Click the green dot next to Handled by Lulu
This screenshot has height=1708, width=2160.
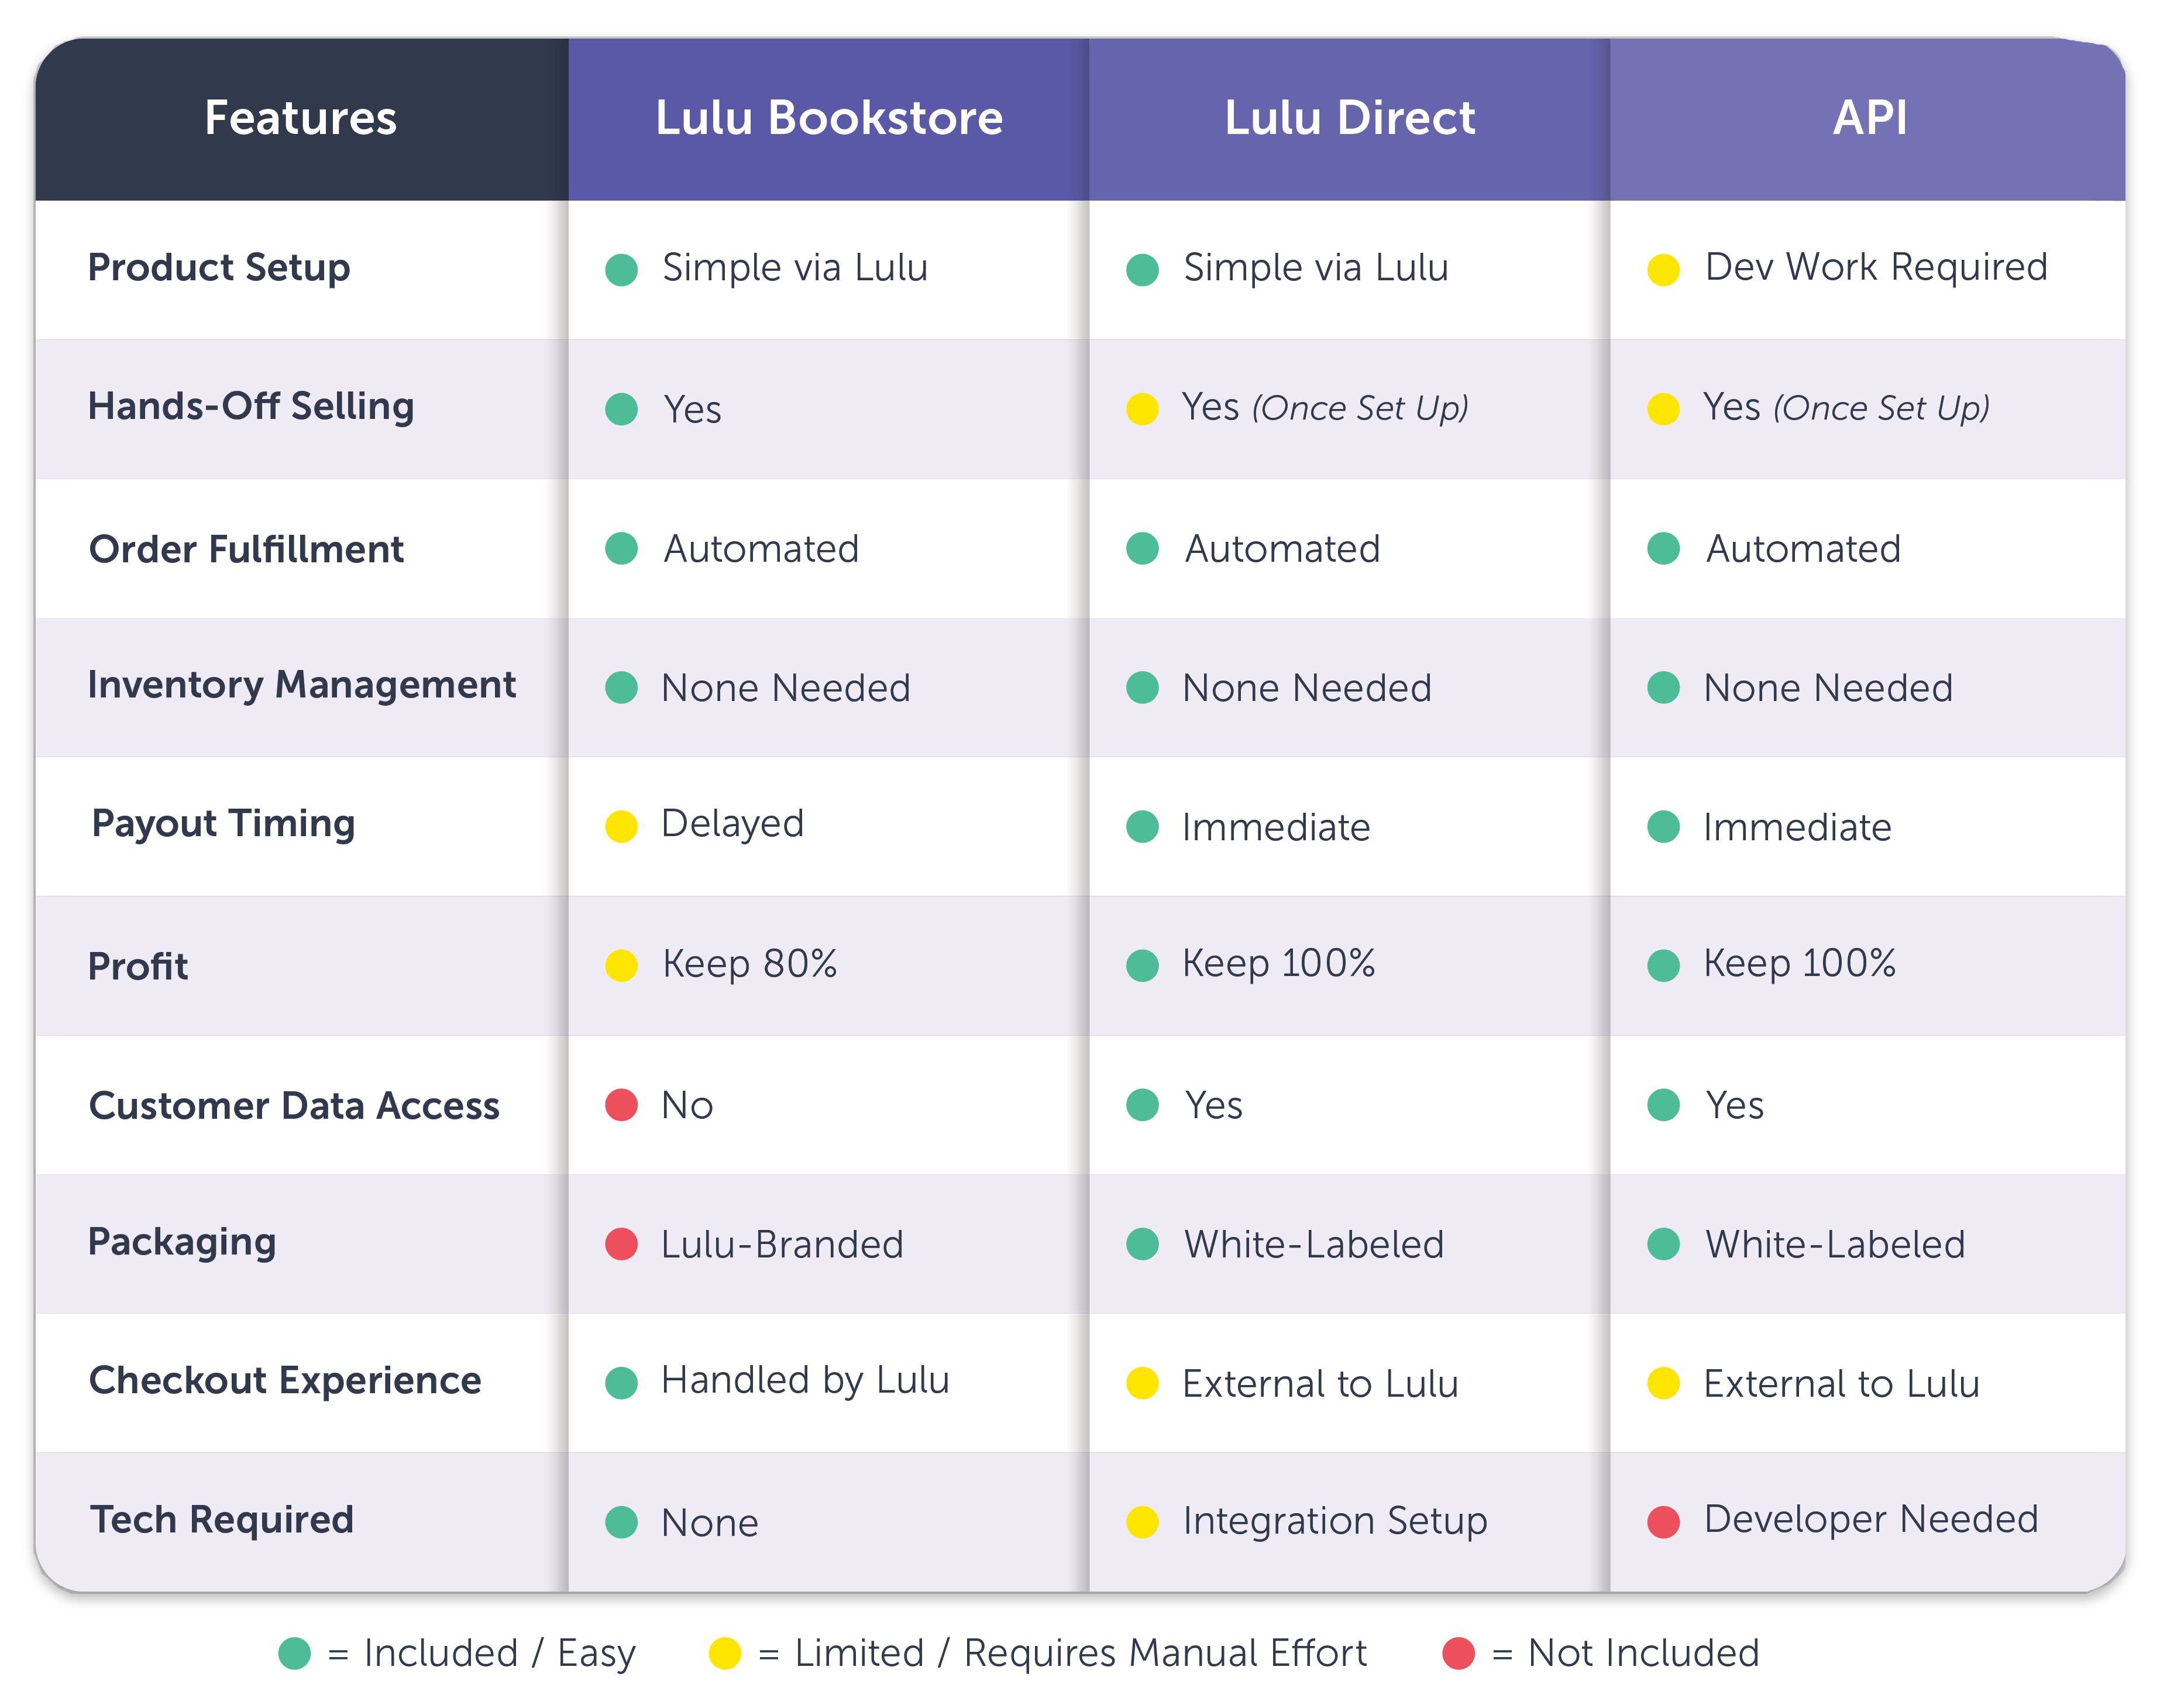click(621, 1383)
